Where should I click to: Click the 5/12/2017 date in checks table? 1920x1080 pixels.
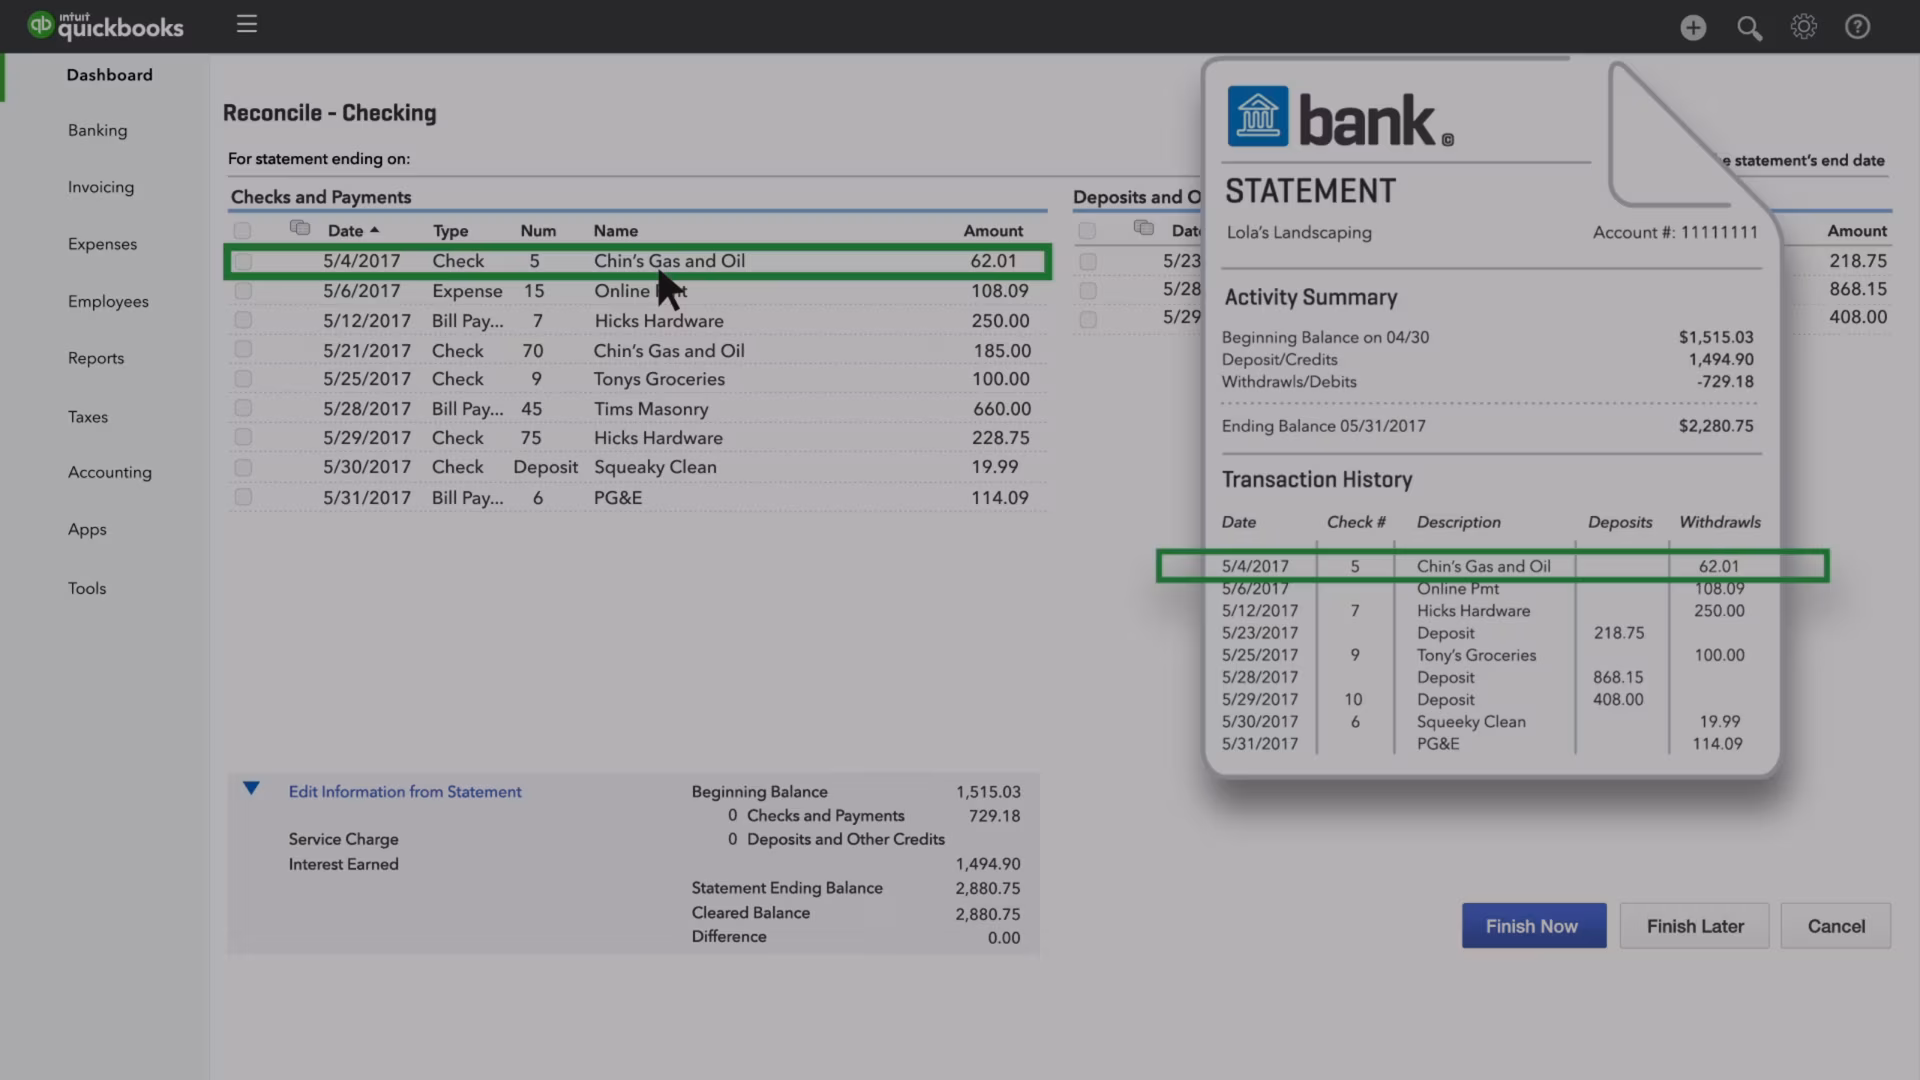(x=367, y=320)
